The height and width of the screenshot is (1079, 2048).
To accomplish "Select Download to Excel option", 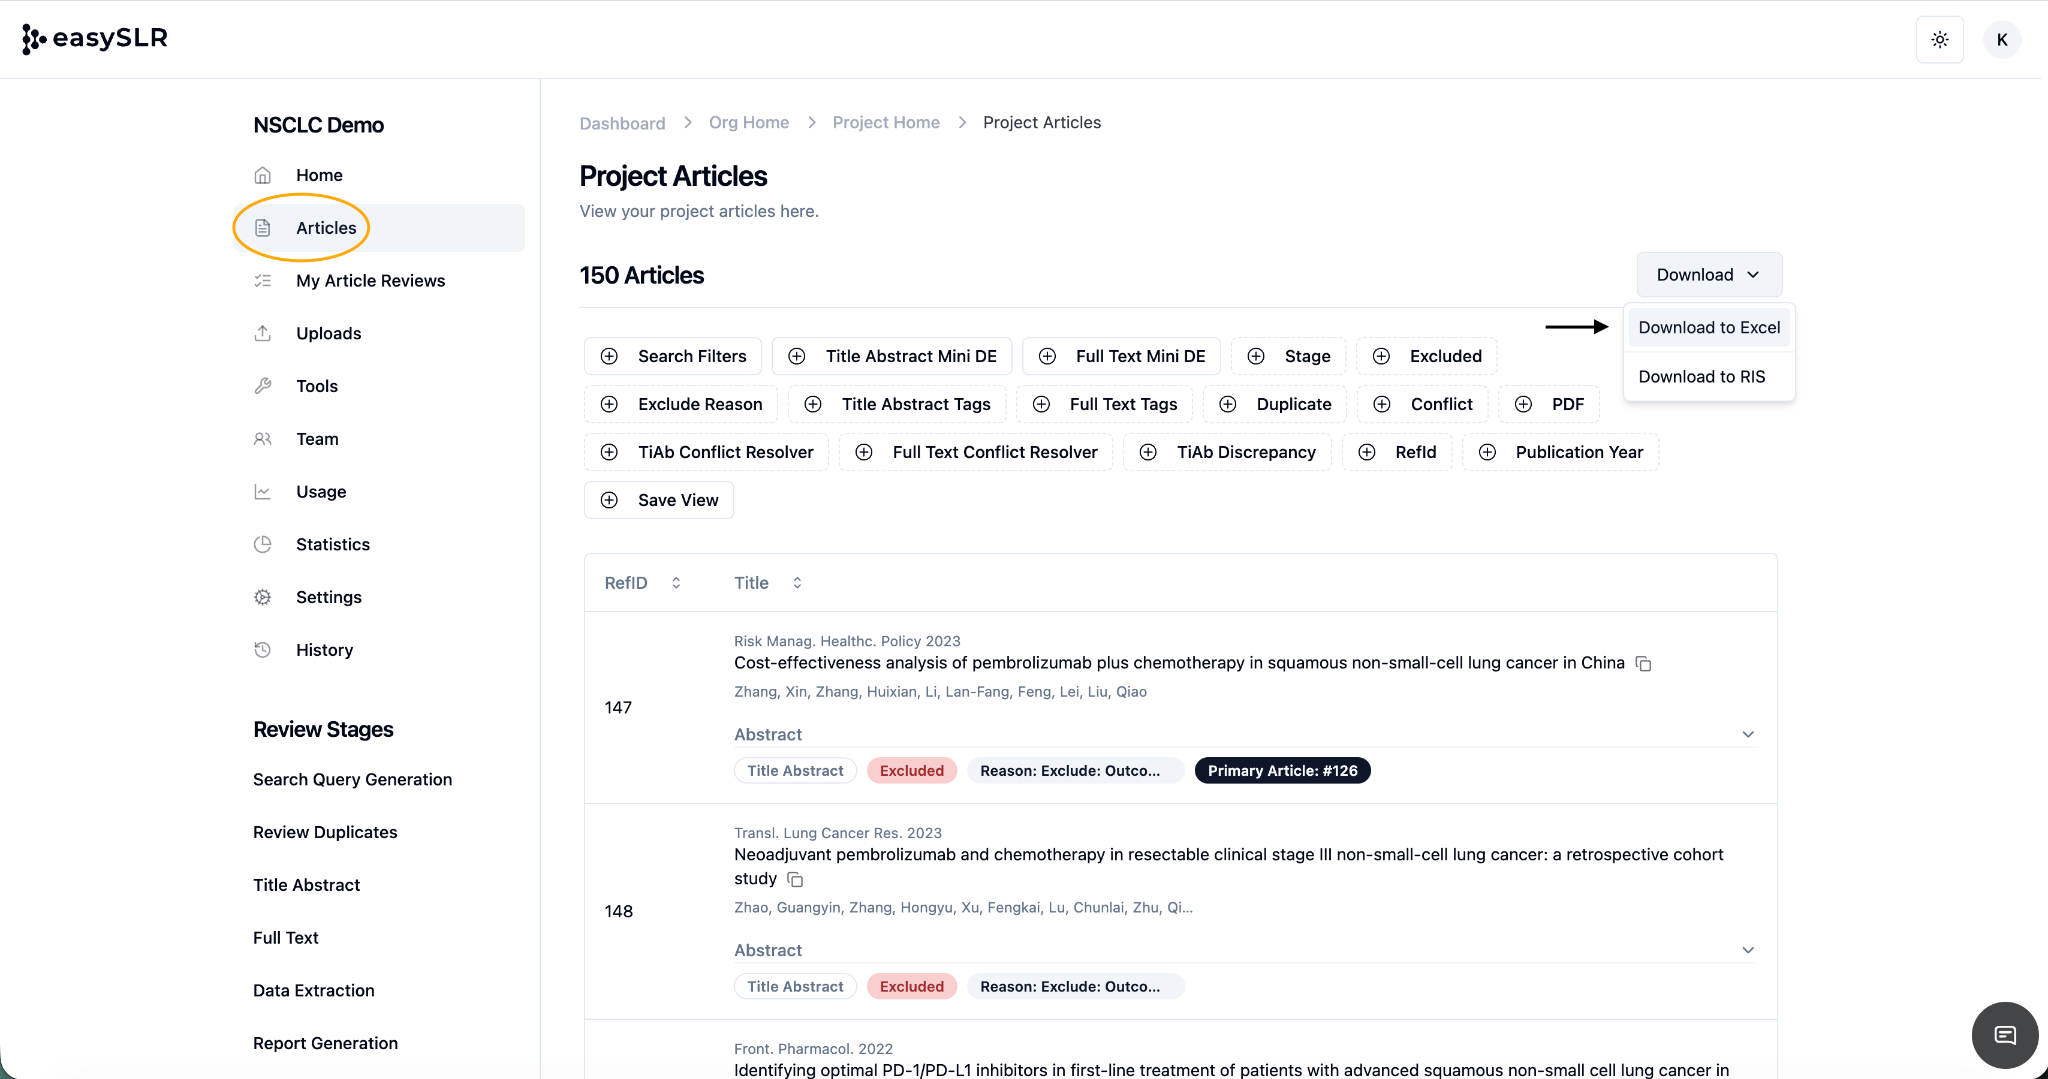I will pyautogui.click(x=1708, y=328).
